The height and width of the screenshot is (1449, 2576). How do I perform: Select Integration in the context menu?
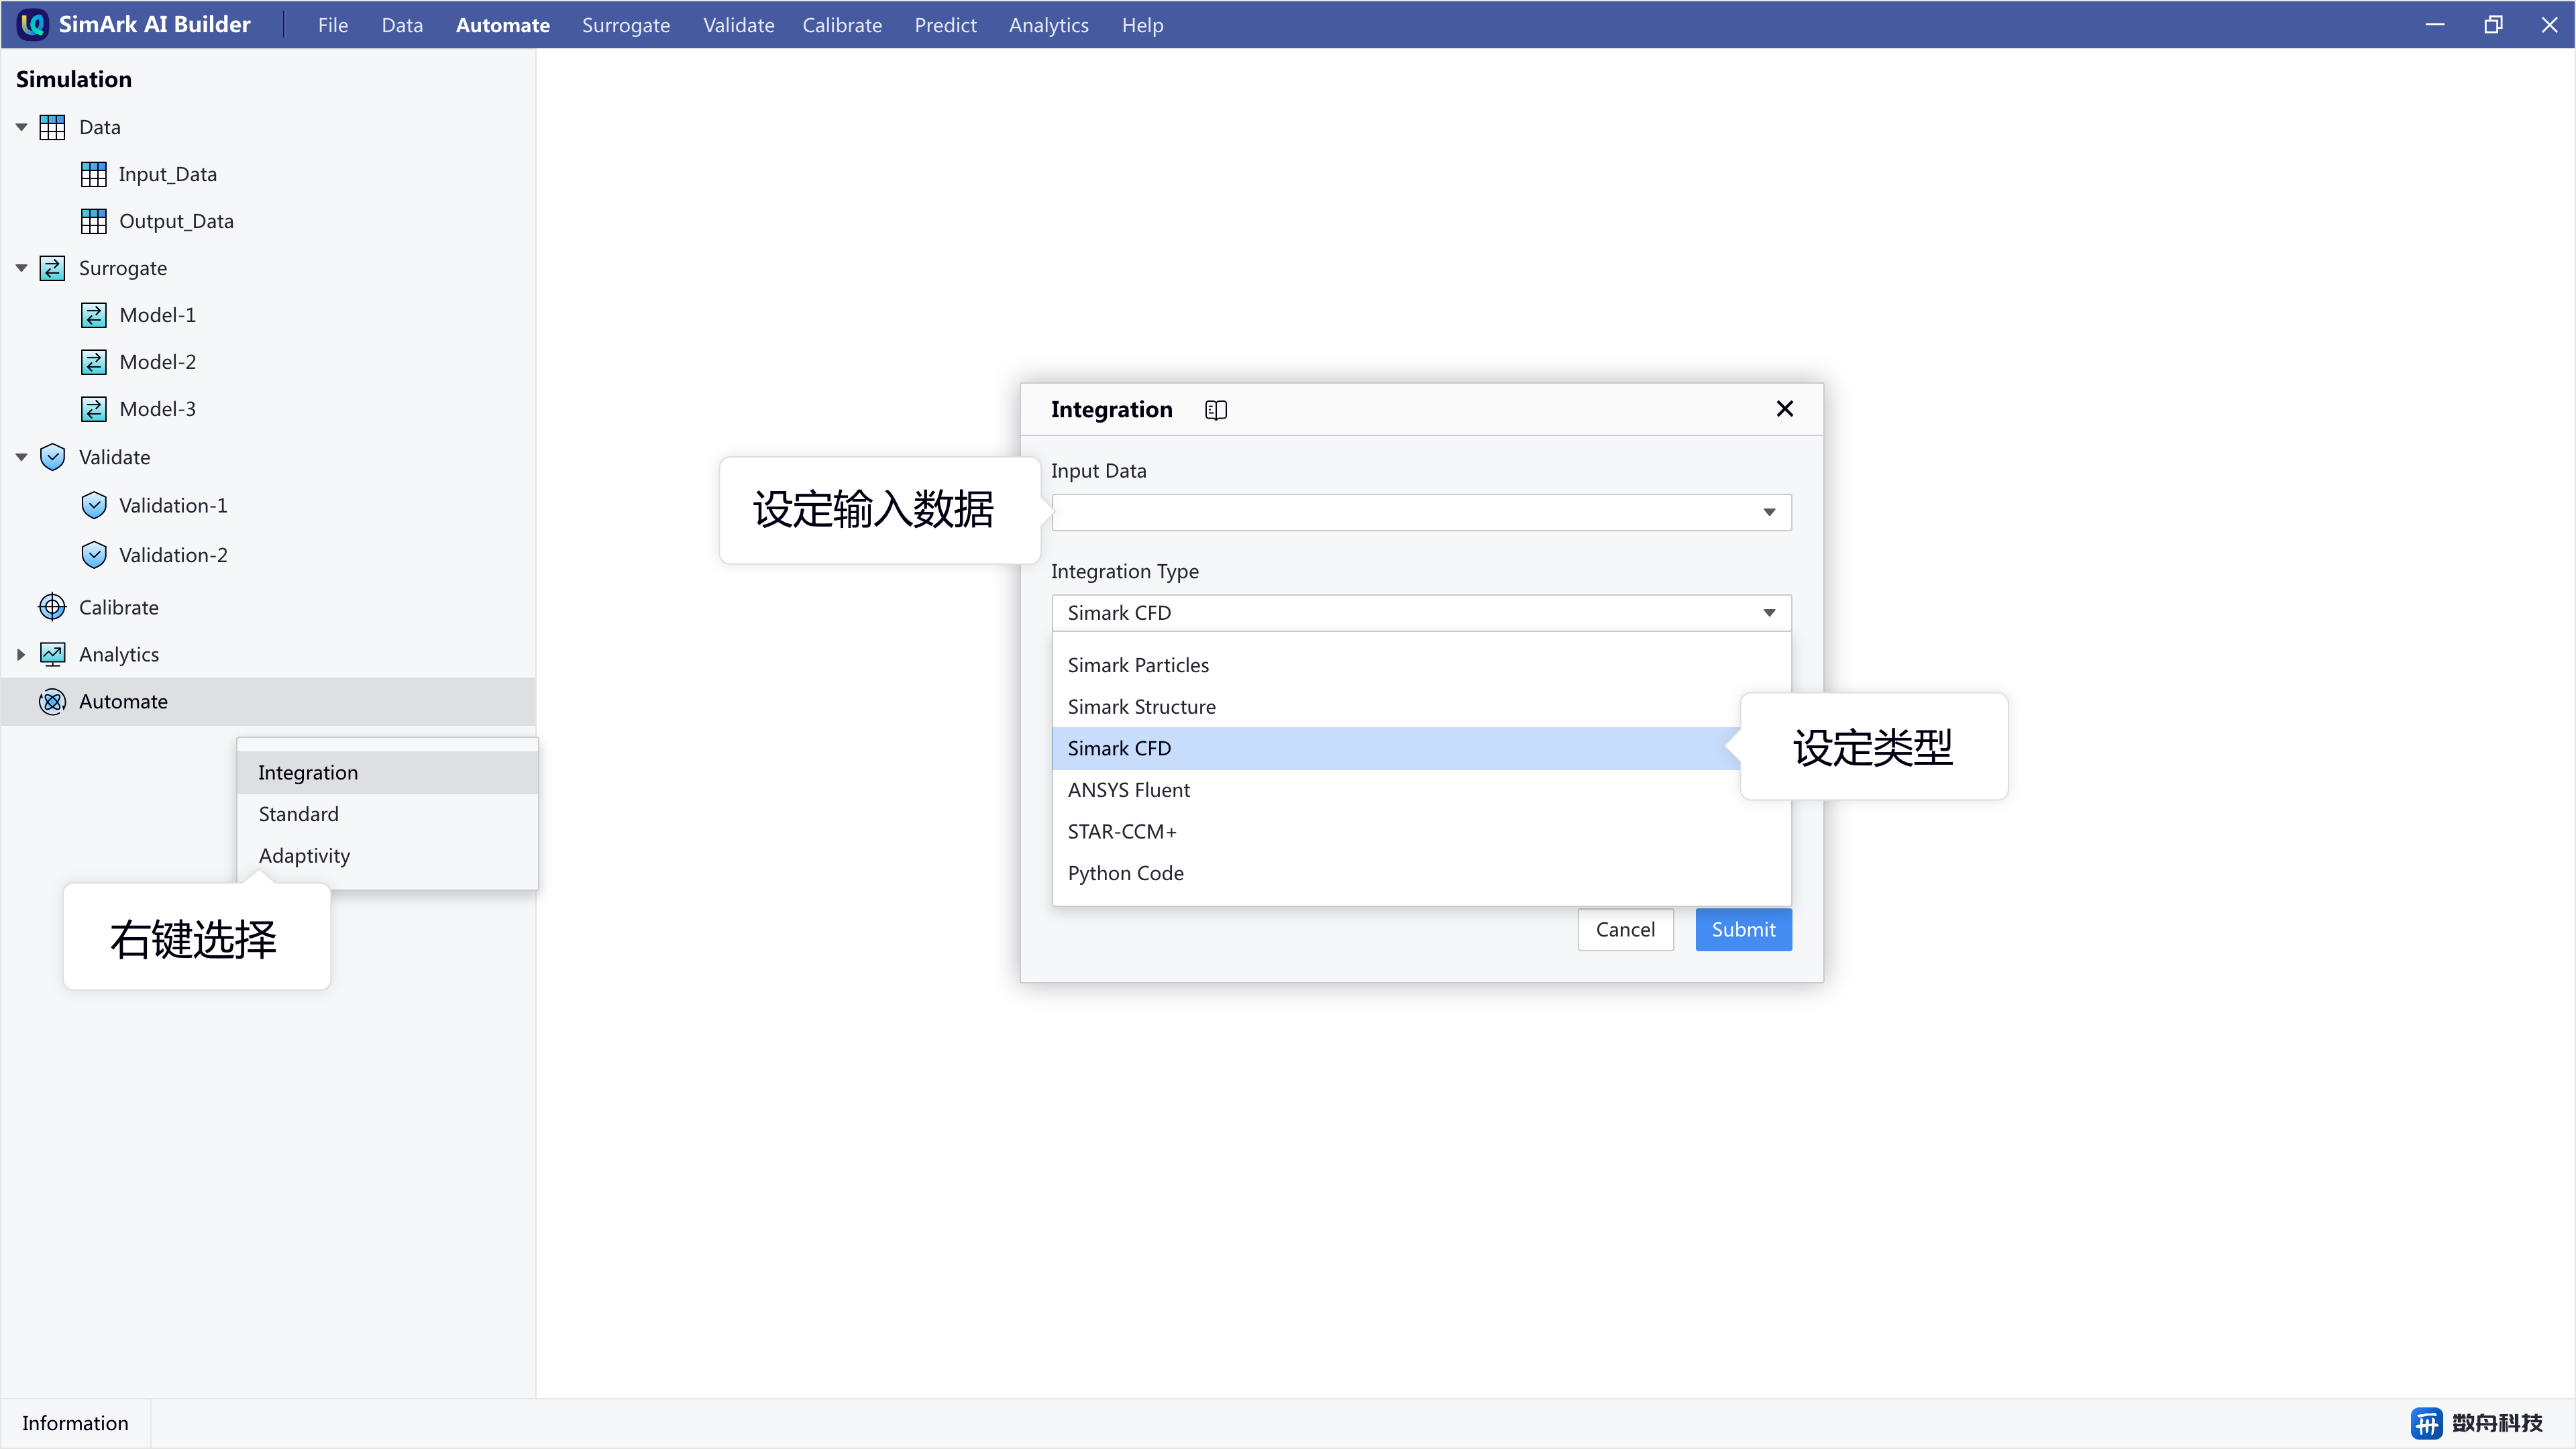coord(387,773)
